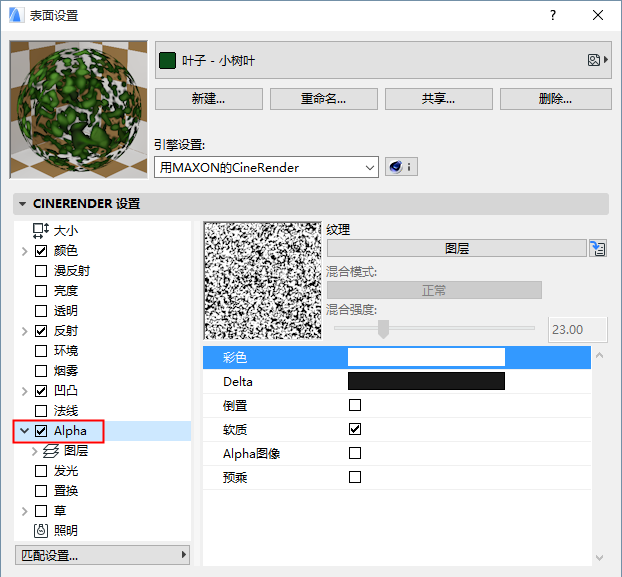This screenshot has height=577, width=622.
Task: Enable the 发光 channel checkbox
Action: (41, 471)
